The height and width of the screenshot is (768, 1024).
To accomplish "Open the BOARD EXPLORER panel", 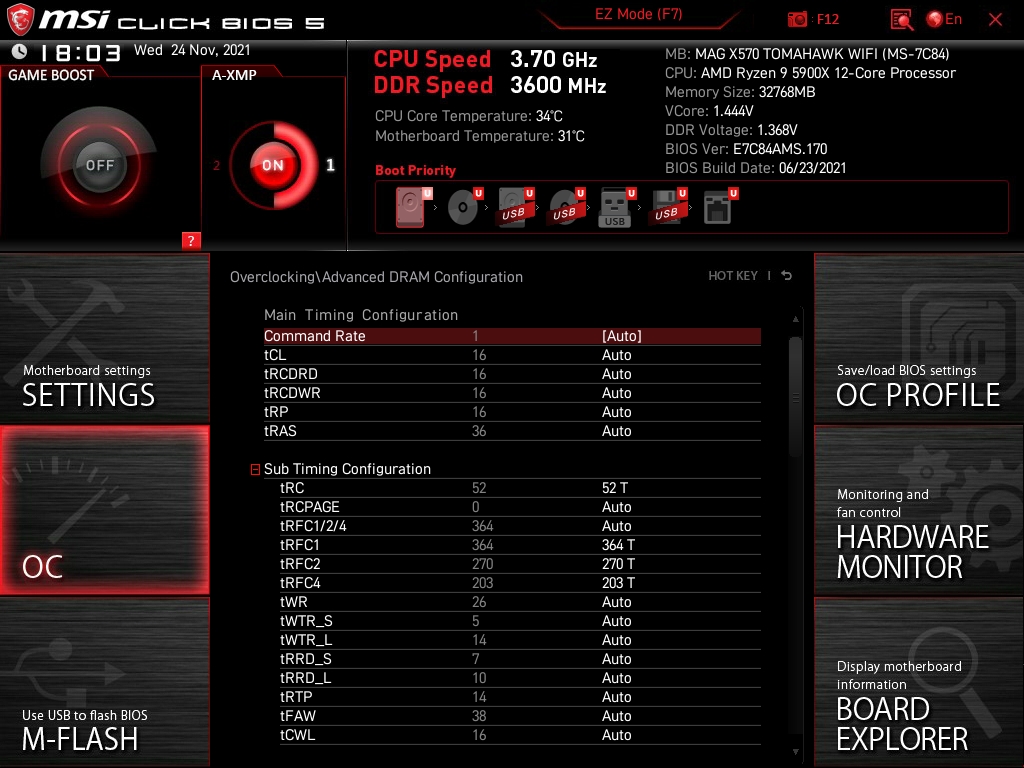I will (x=919, y=682).
